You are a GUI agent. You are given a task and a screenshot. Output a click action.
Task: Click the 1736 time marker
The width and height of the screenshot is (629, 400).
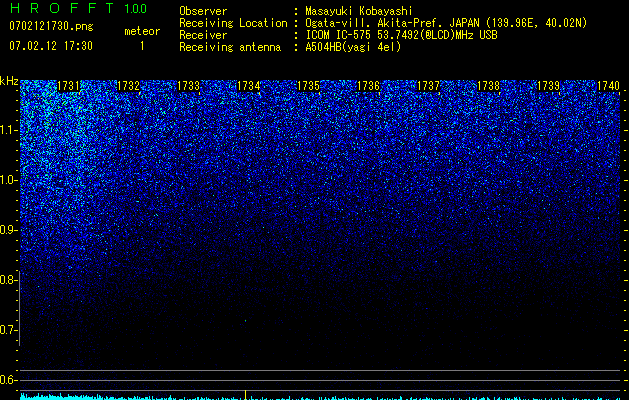368,86
